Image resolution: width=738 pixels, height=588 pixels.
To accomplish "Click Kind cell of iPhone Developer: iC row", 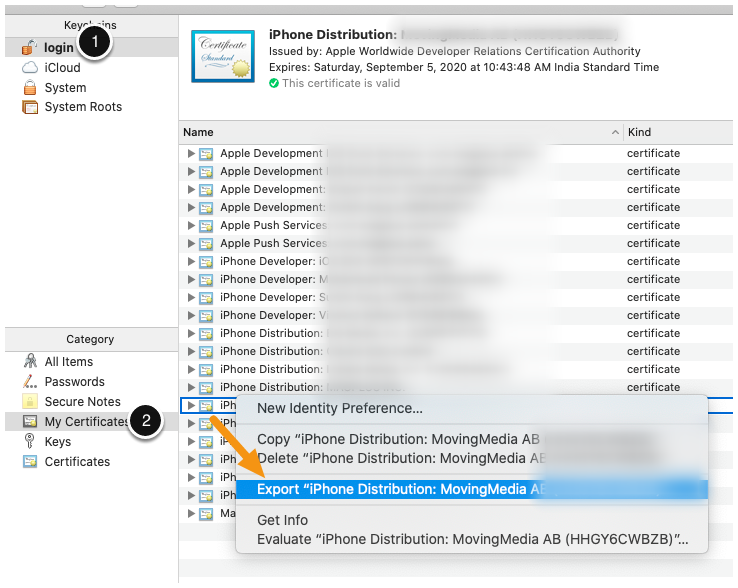I will 653,261.
